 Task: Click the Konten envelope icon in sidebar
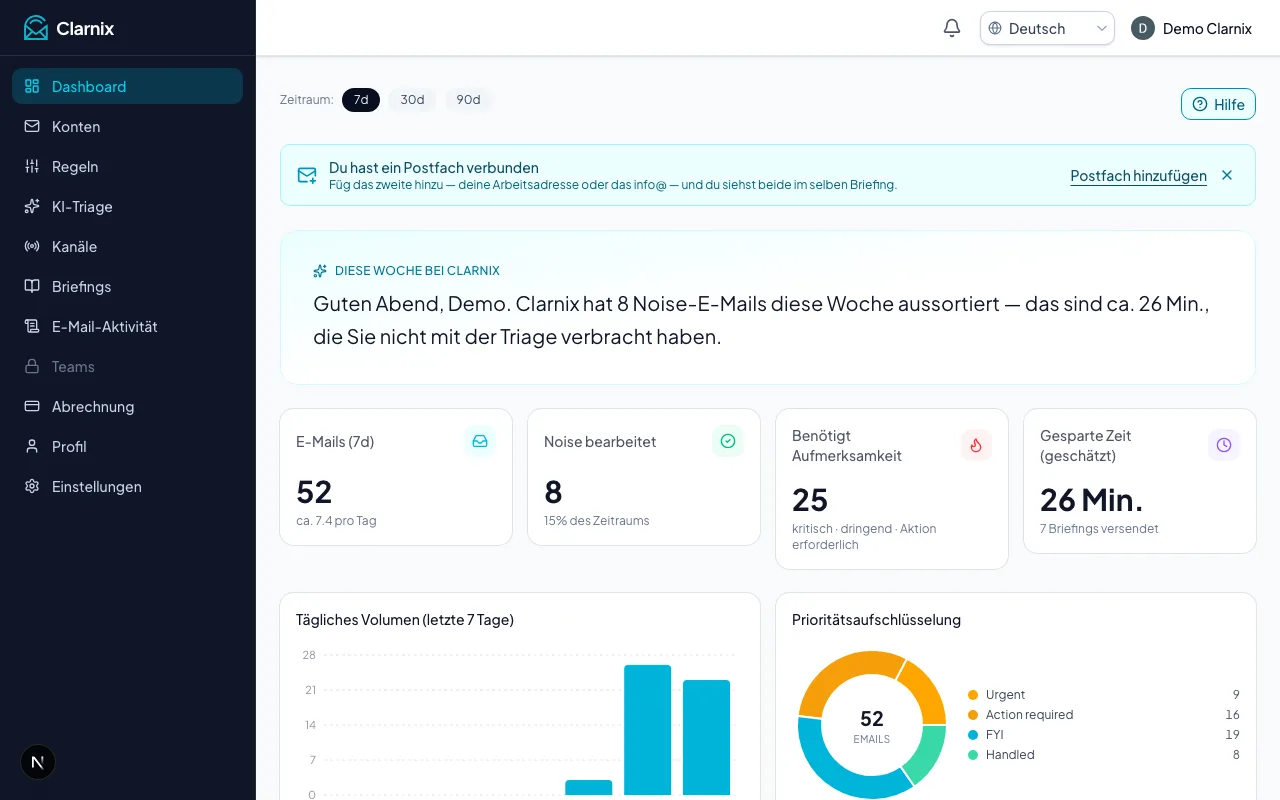tap(32, 126)
